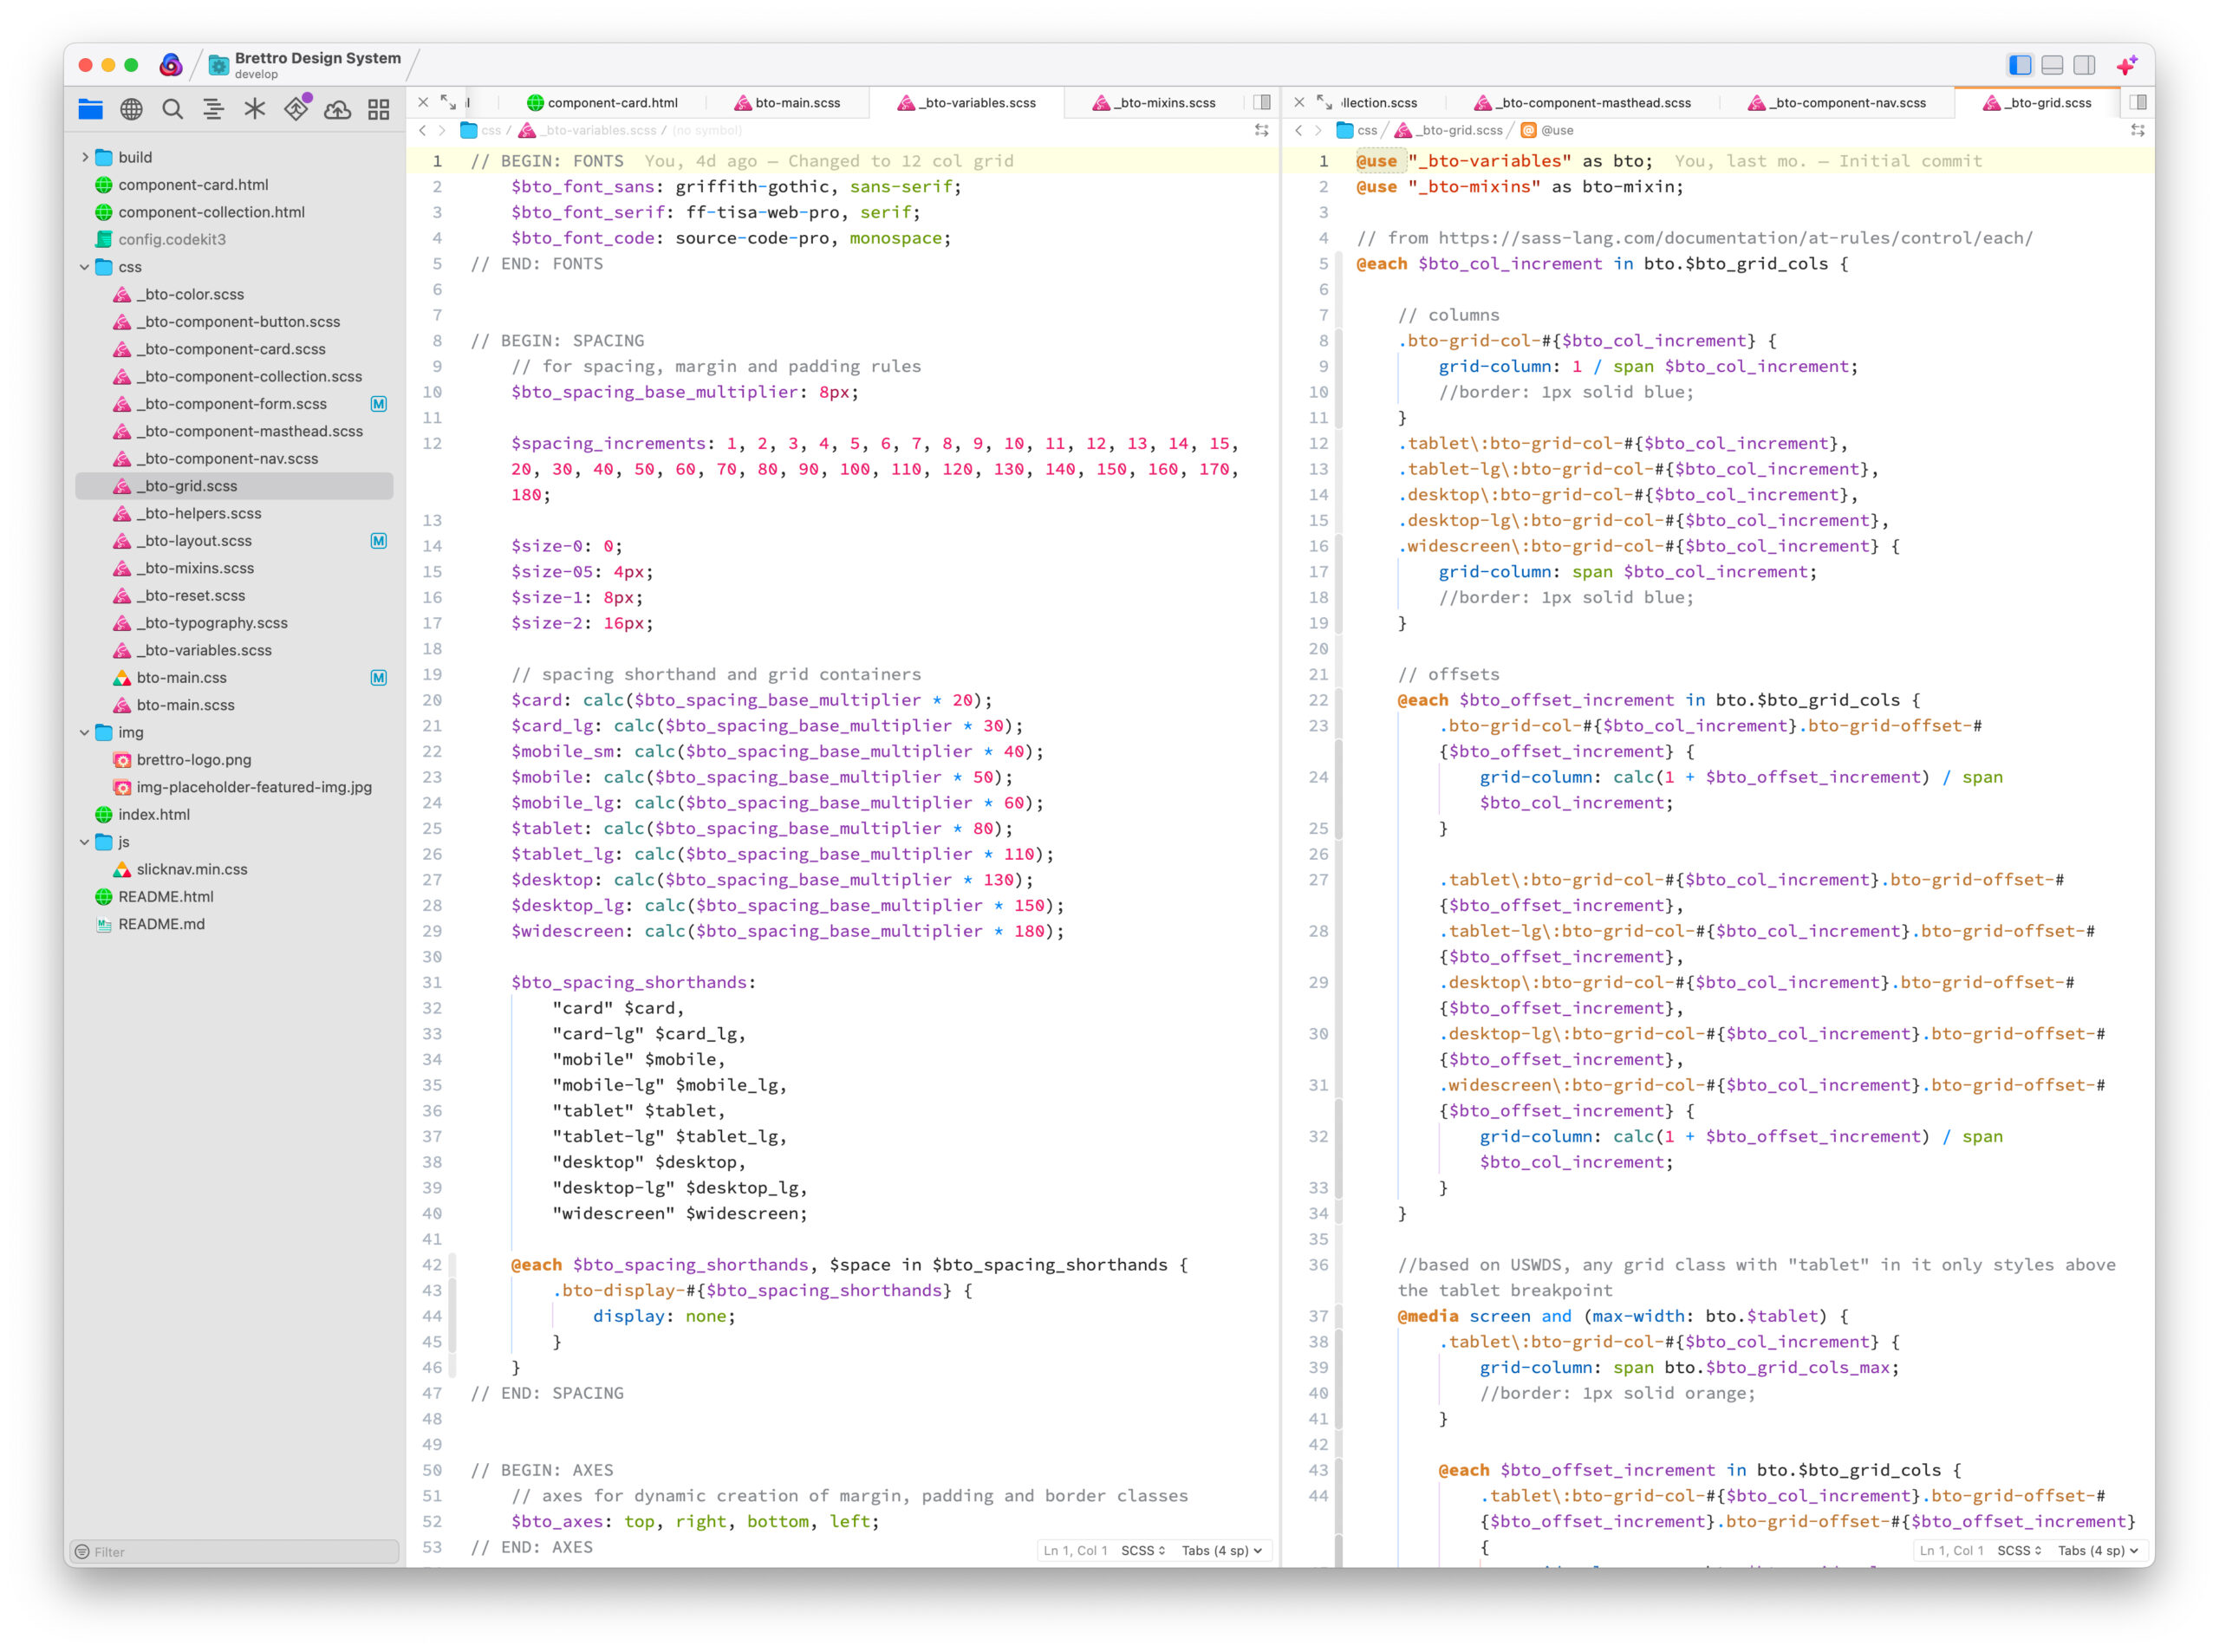Viewport: 2219px width, 1652px height.
Task: Click right pane Ln 1, Col 1 indicator
Action: pos(1951,1550)
